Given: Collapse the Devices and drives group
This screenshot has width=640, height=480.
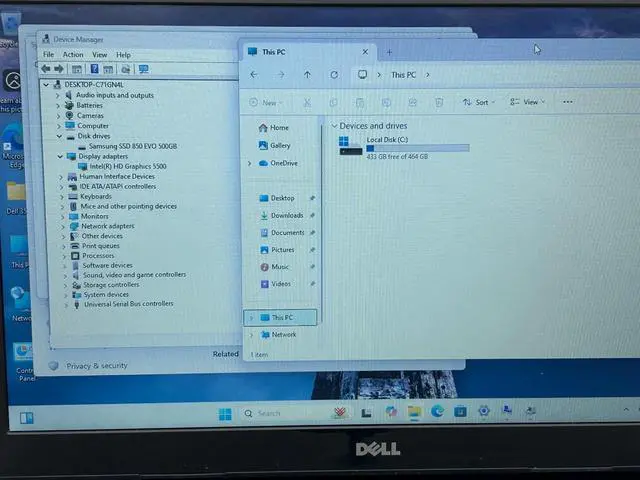Looking at the screenshot, I should (334, 126).
